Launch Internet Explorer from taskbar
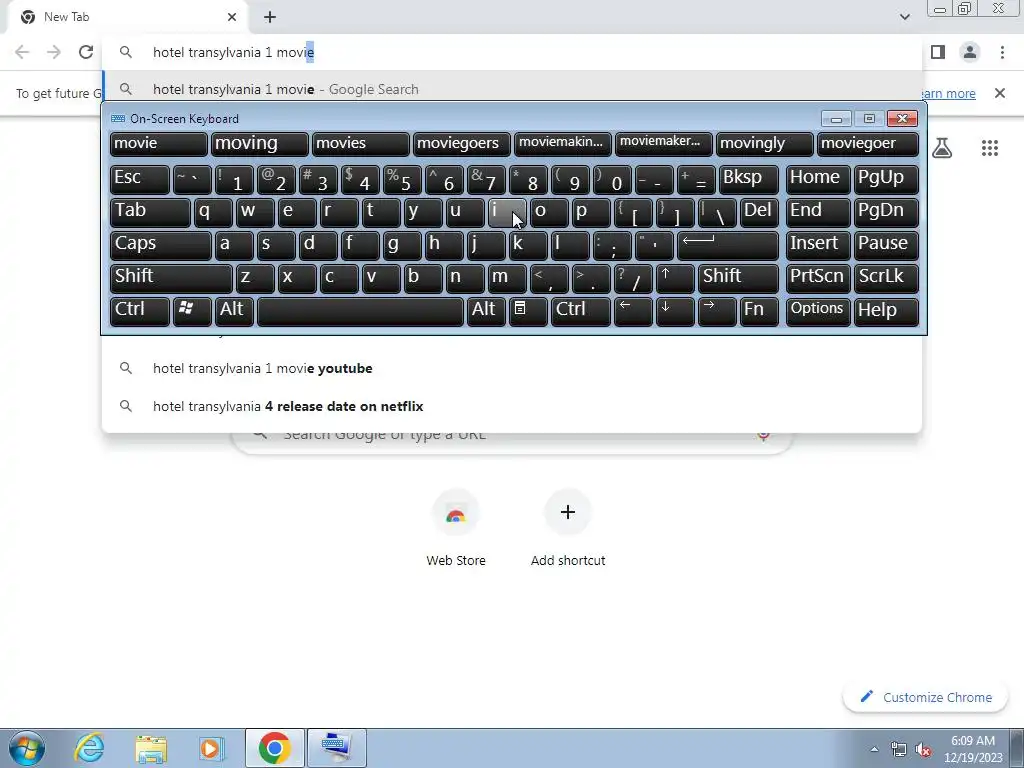Screen dimensions: 1024x768 tap(89, 748)
